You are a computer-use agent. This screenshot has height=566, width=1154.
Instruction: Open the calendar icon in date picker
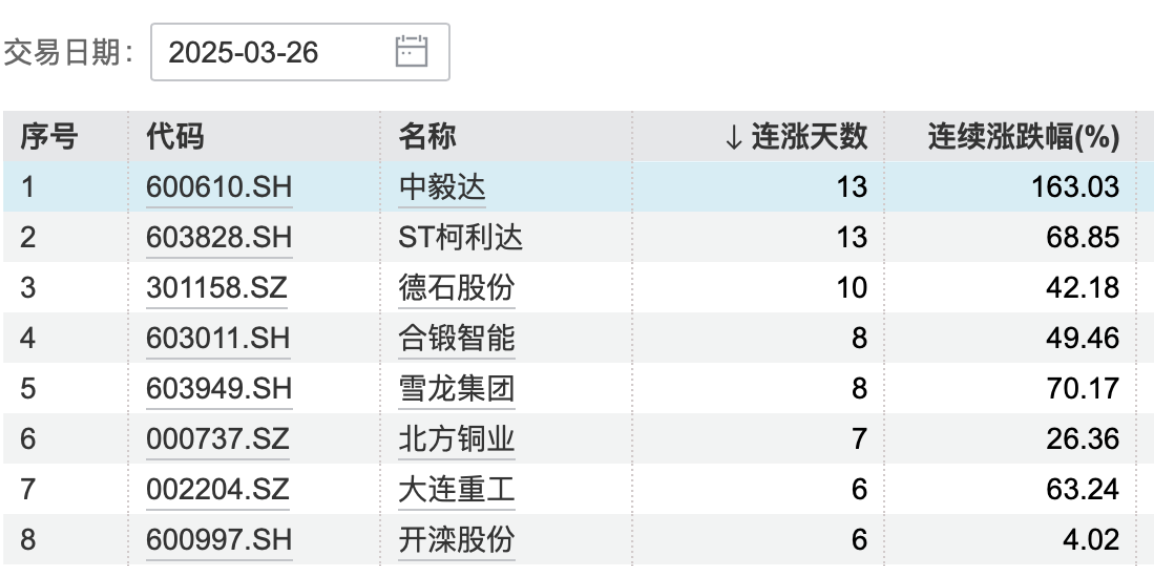[411, 52]
